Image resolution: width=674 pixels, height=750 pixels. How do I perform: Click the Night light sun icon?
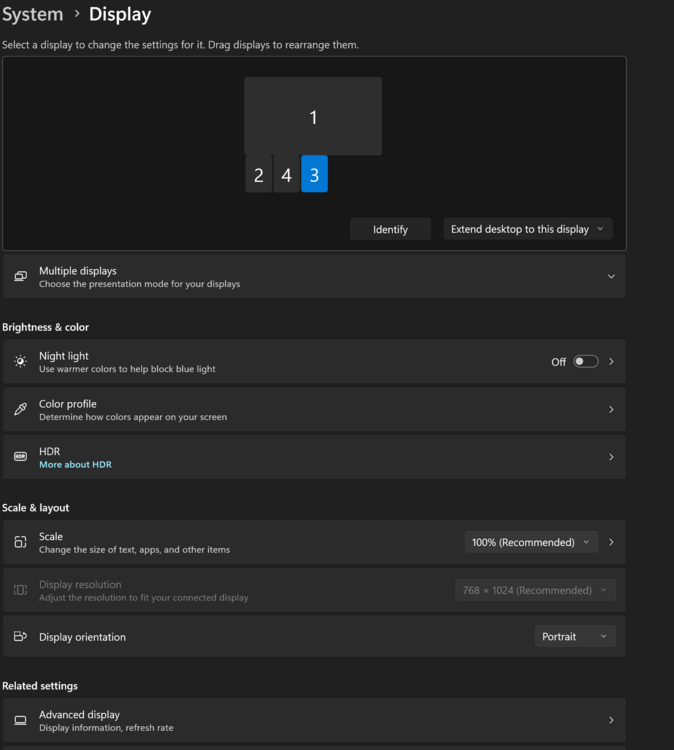click(x=20, y=362)
